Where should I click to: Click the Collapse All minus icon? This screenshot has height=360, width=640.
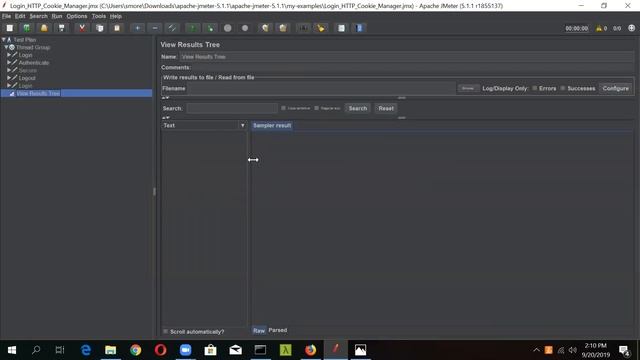pos(155,28)
